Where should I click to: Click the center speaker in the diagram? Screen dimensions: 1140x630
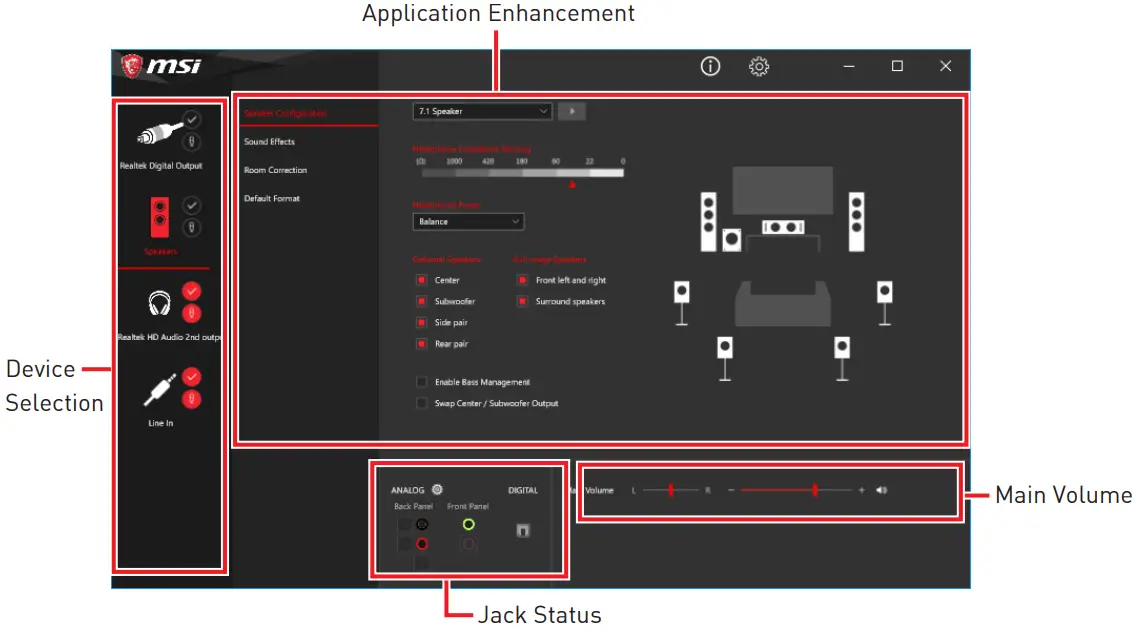[x=783, y=227]
